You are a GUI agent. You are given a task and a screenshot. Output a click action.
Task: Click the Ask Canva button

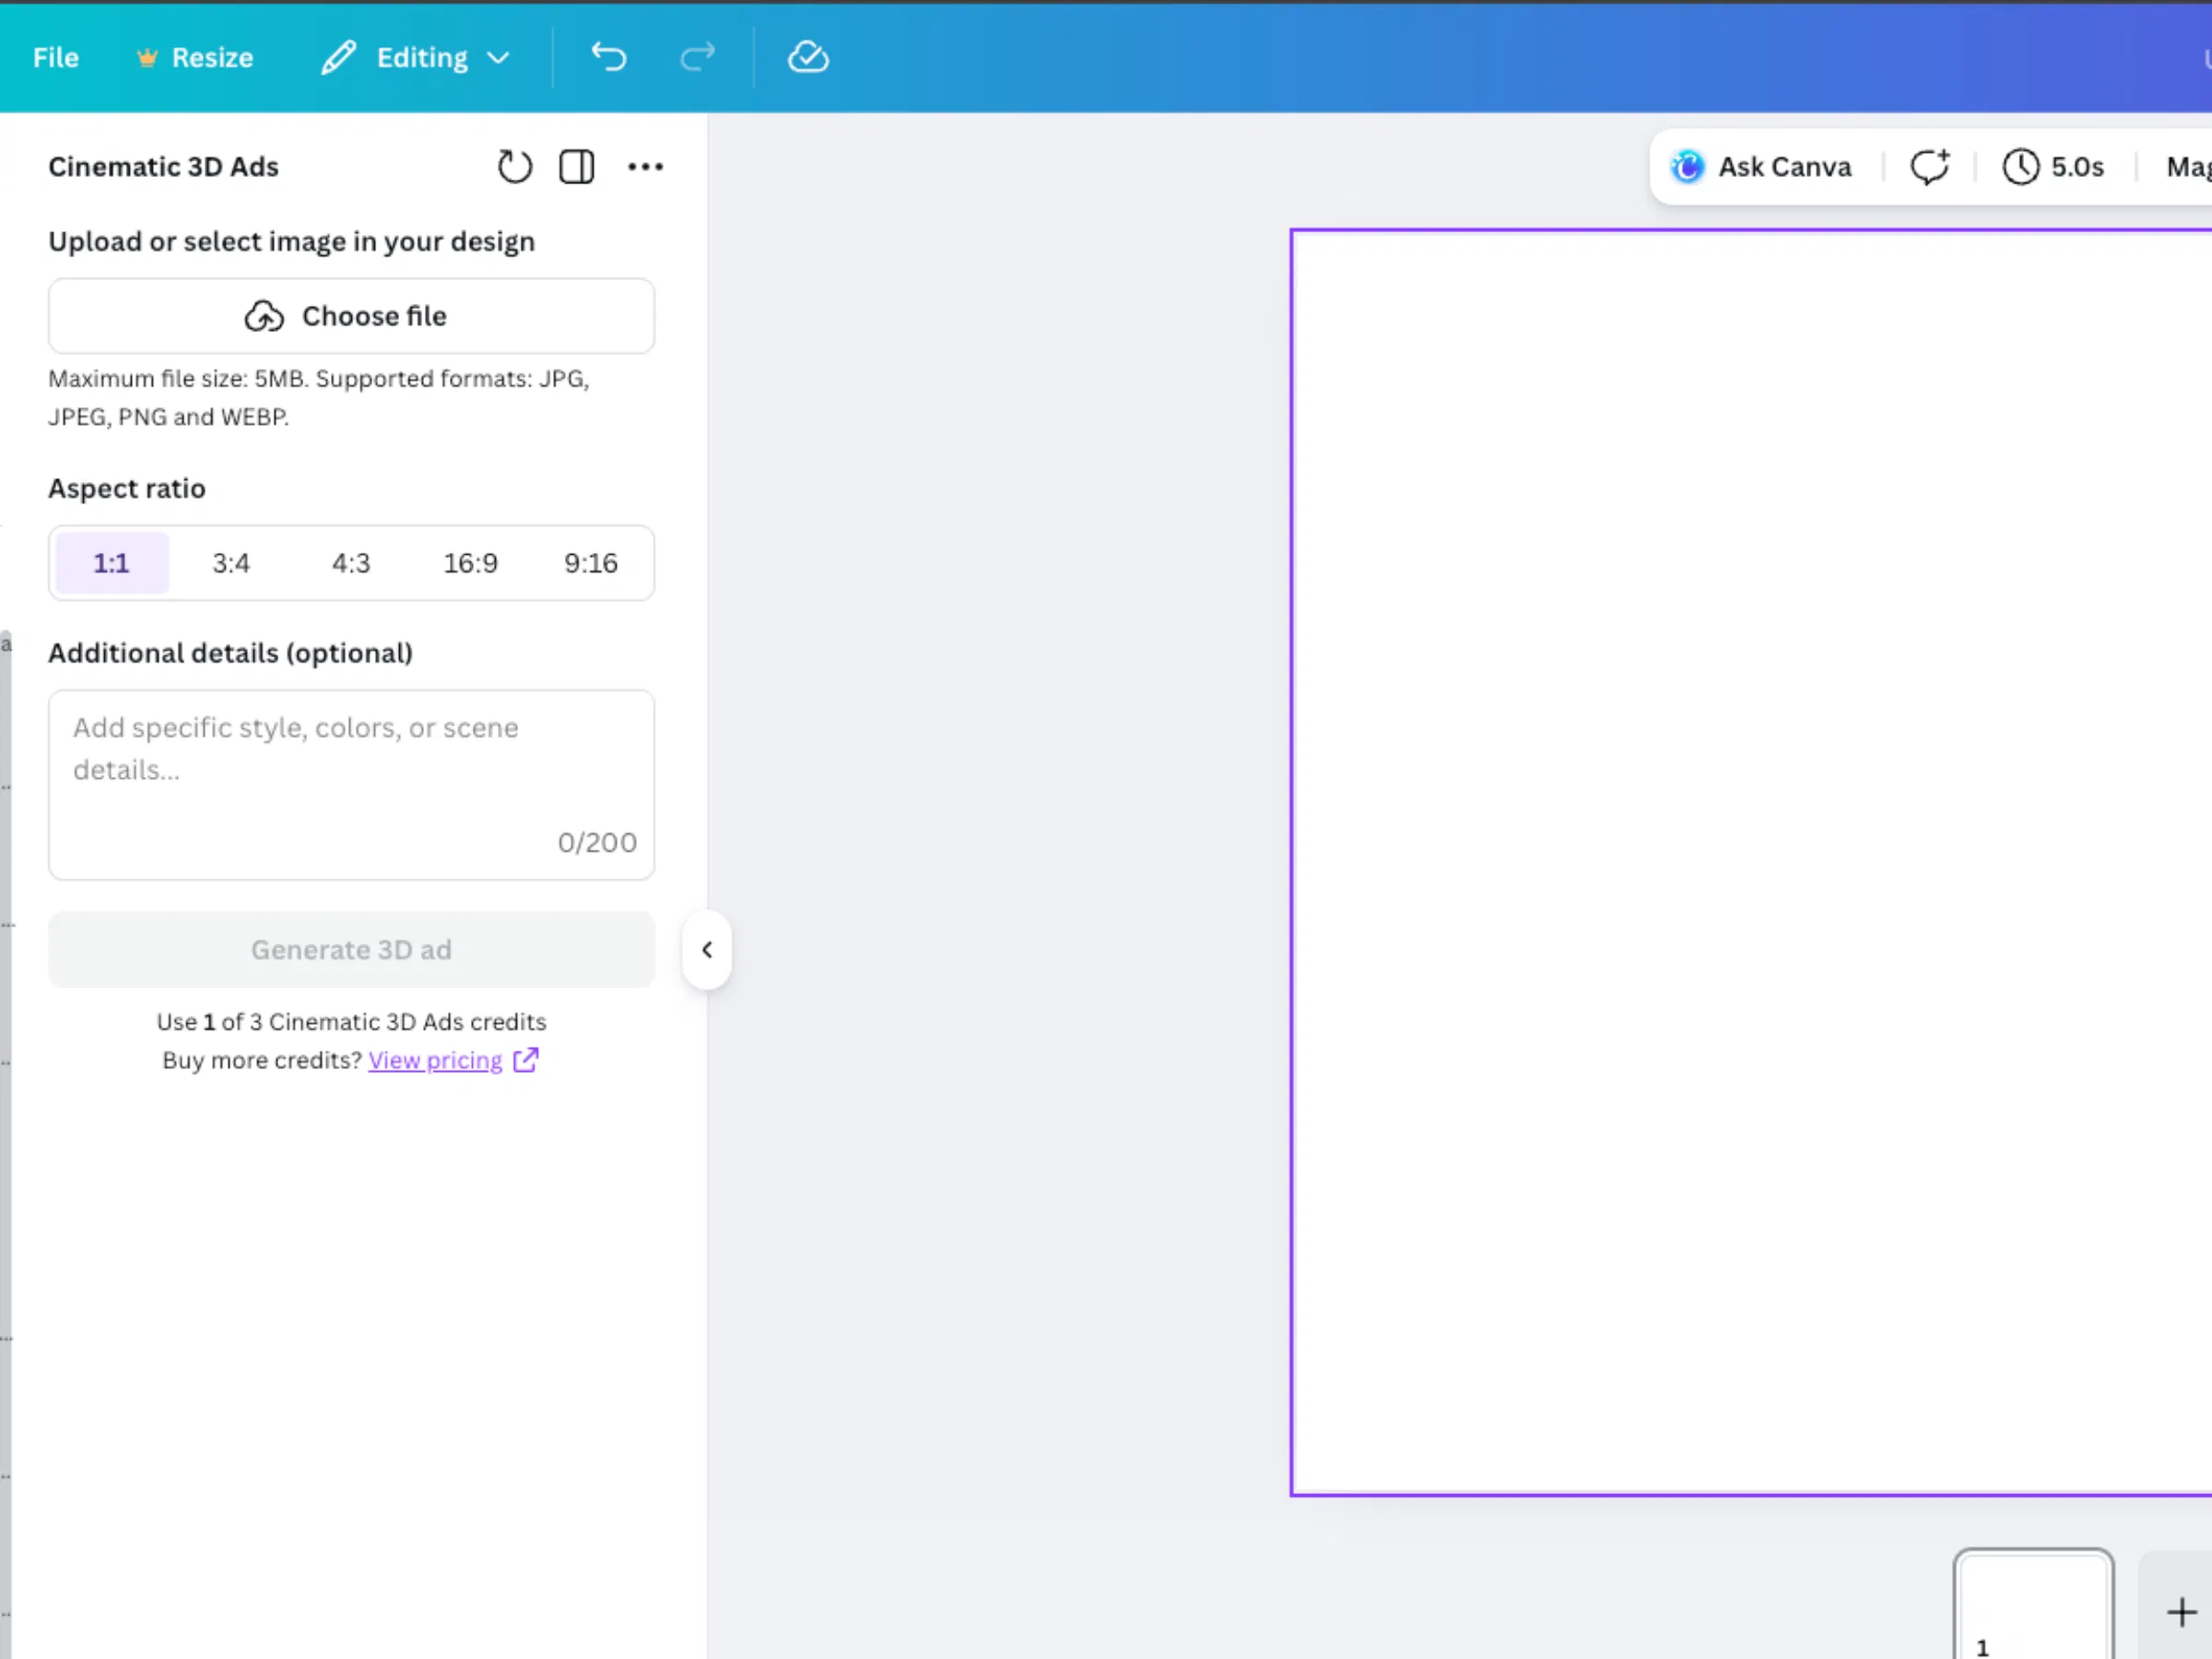click(1762, 167)
